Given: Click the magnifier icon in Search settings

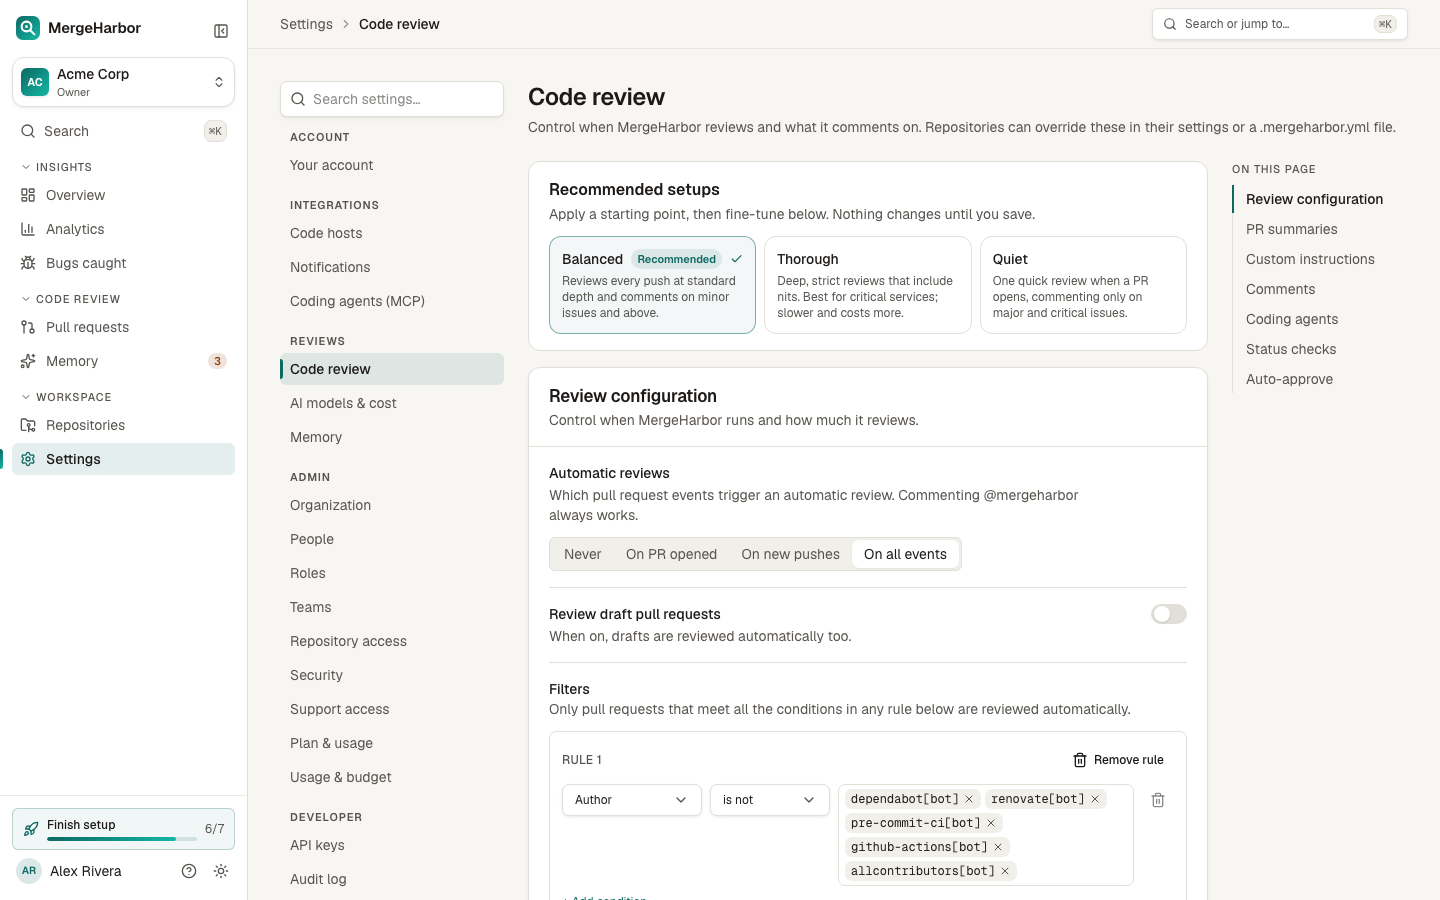Looking at the screenshot, I should pos(298,99).
